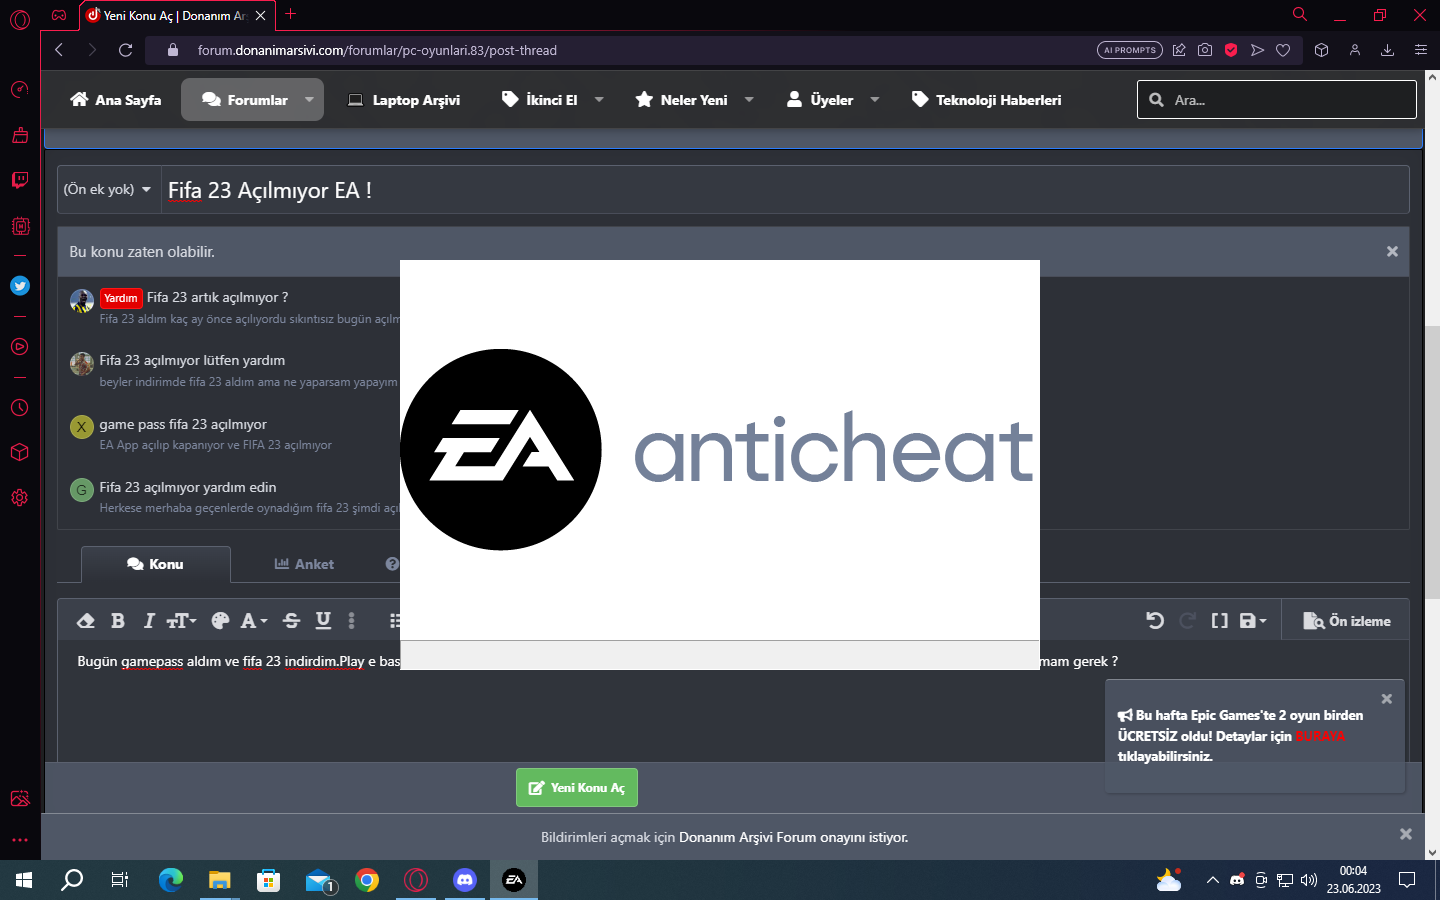The image size is (1440, 900).
Task: Toggle strikethrough formatting
Action: 292,621
